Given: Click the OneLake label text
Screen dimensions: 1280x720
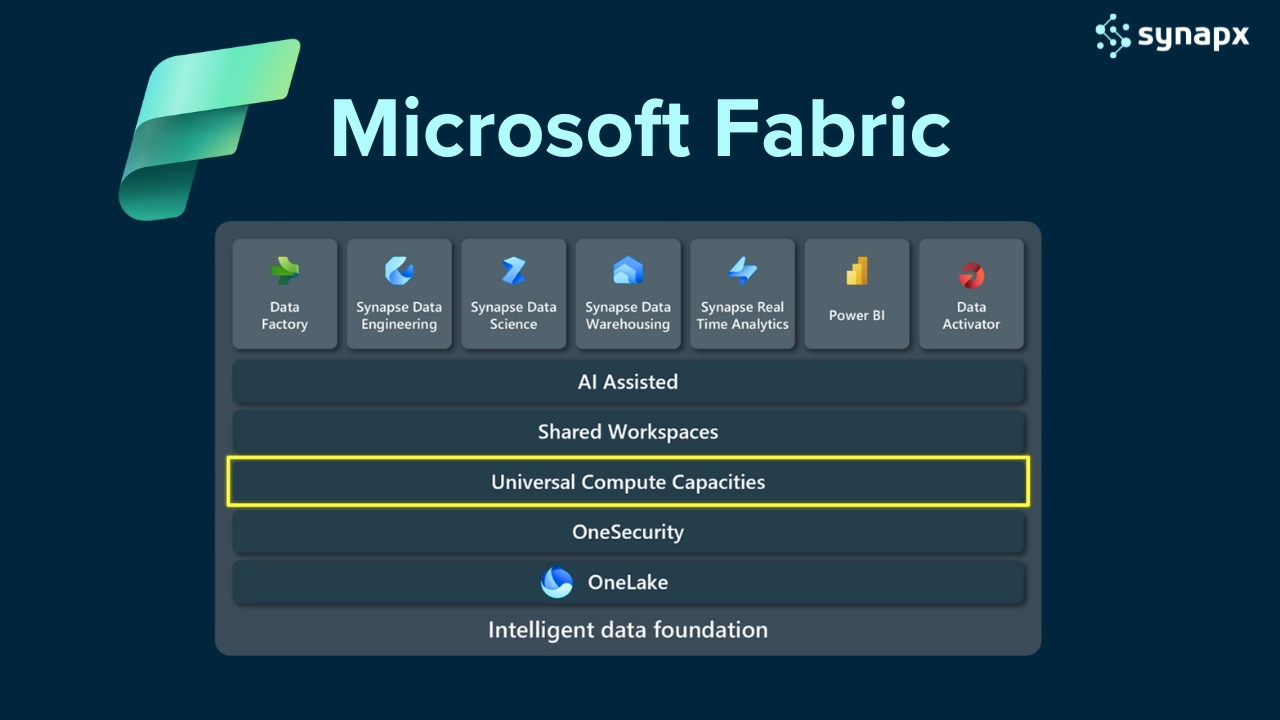Looking at the screenshot, I should [628, 582].
